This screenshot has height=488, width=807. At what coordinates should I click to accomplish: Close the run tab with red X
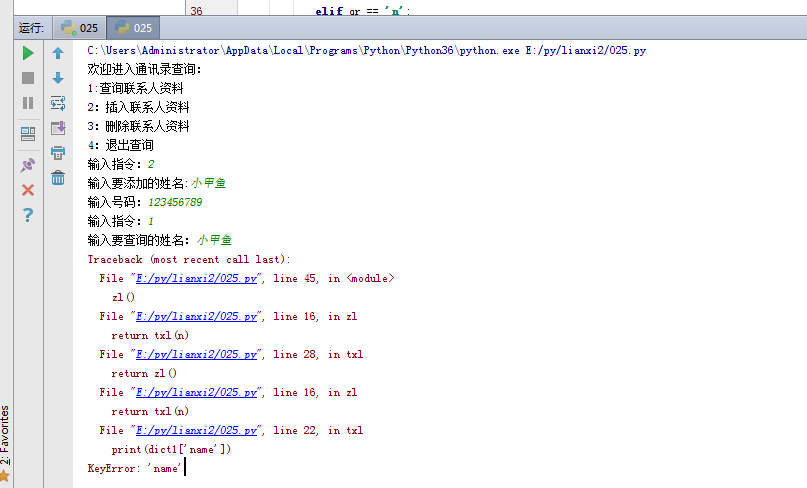28,189
